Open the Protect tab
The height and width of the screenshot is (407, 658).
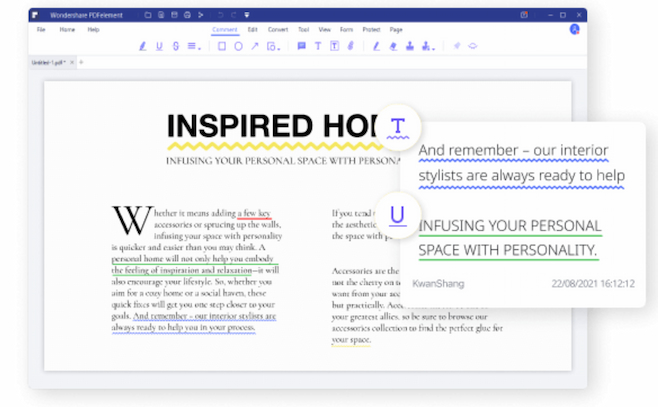click(x=370, y=30)
